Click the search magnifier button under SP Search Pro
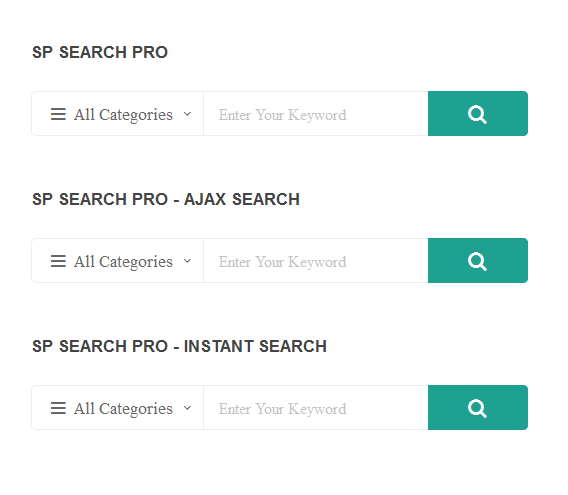The image size is (568, 495). coord(478,113)
